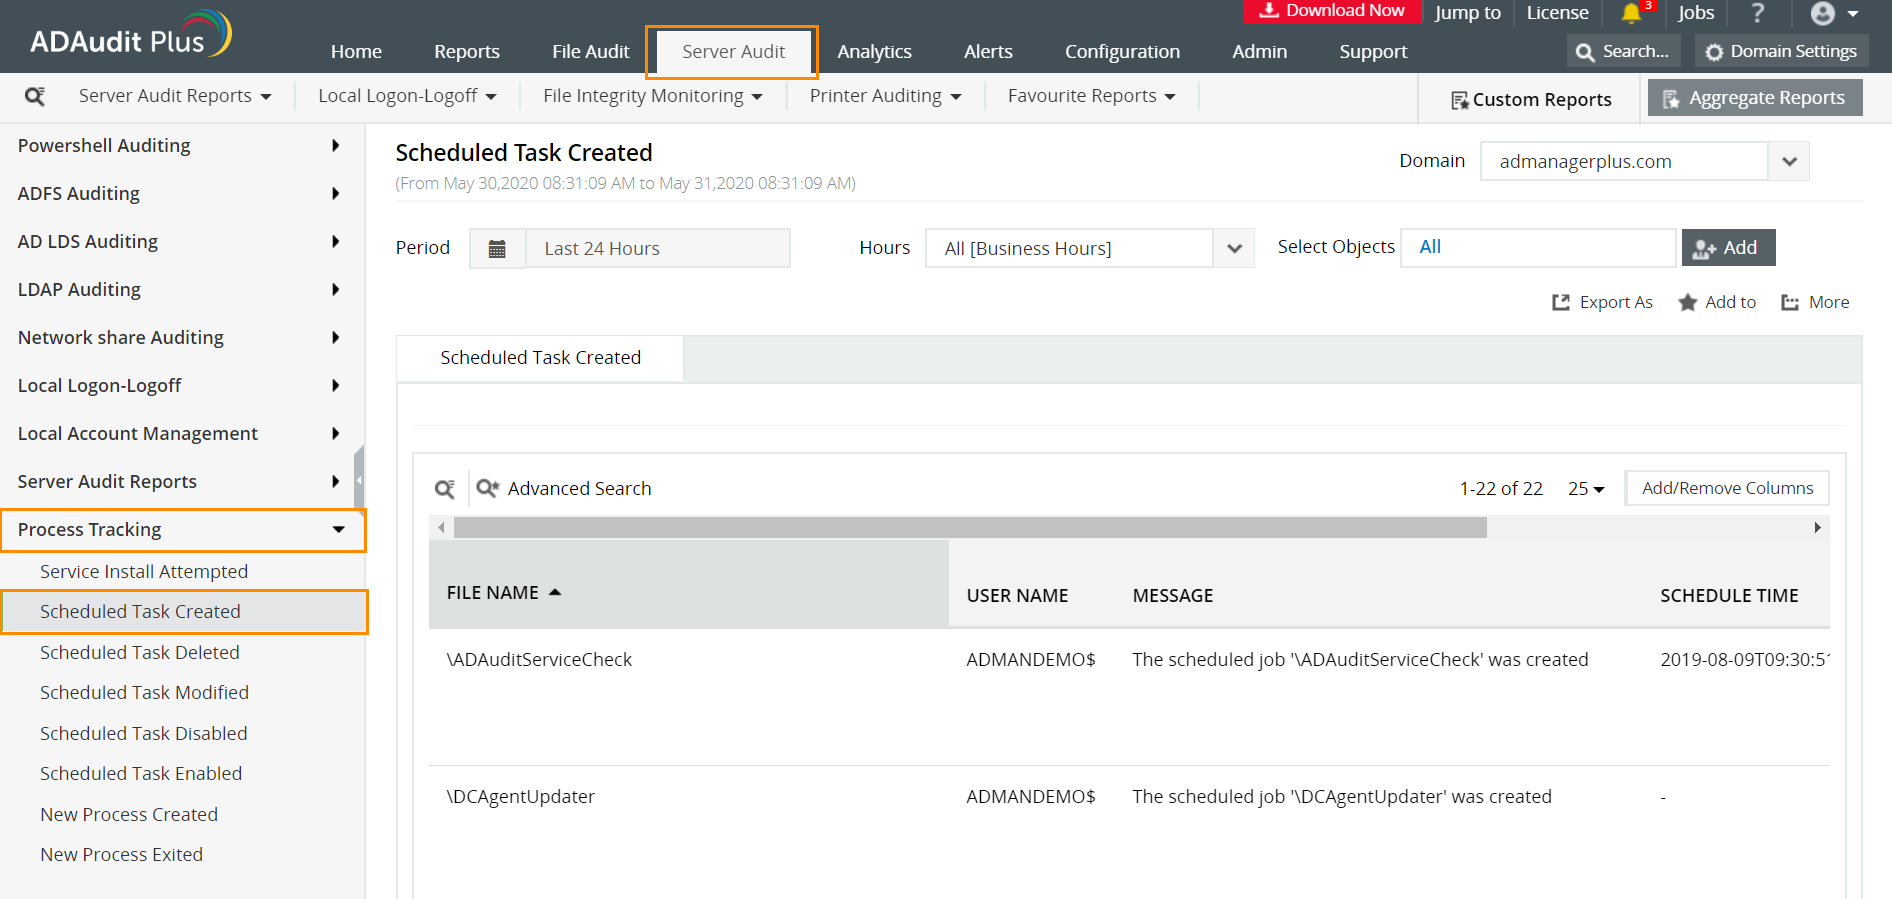Click the Add objects button
The image size is (1892, 899).
point(1729,247)
